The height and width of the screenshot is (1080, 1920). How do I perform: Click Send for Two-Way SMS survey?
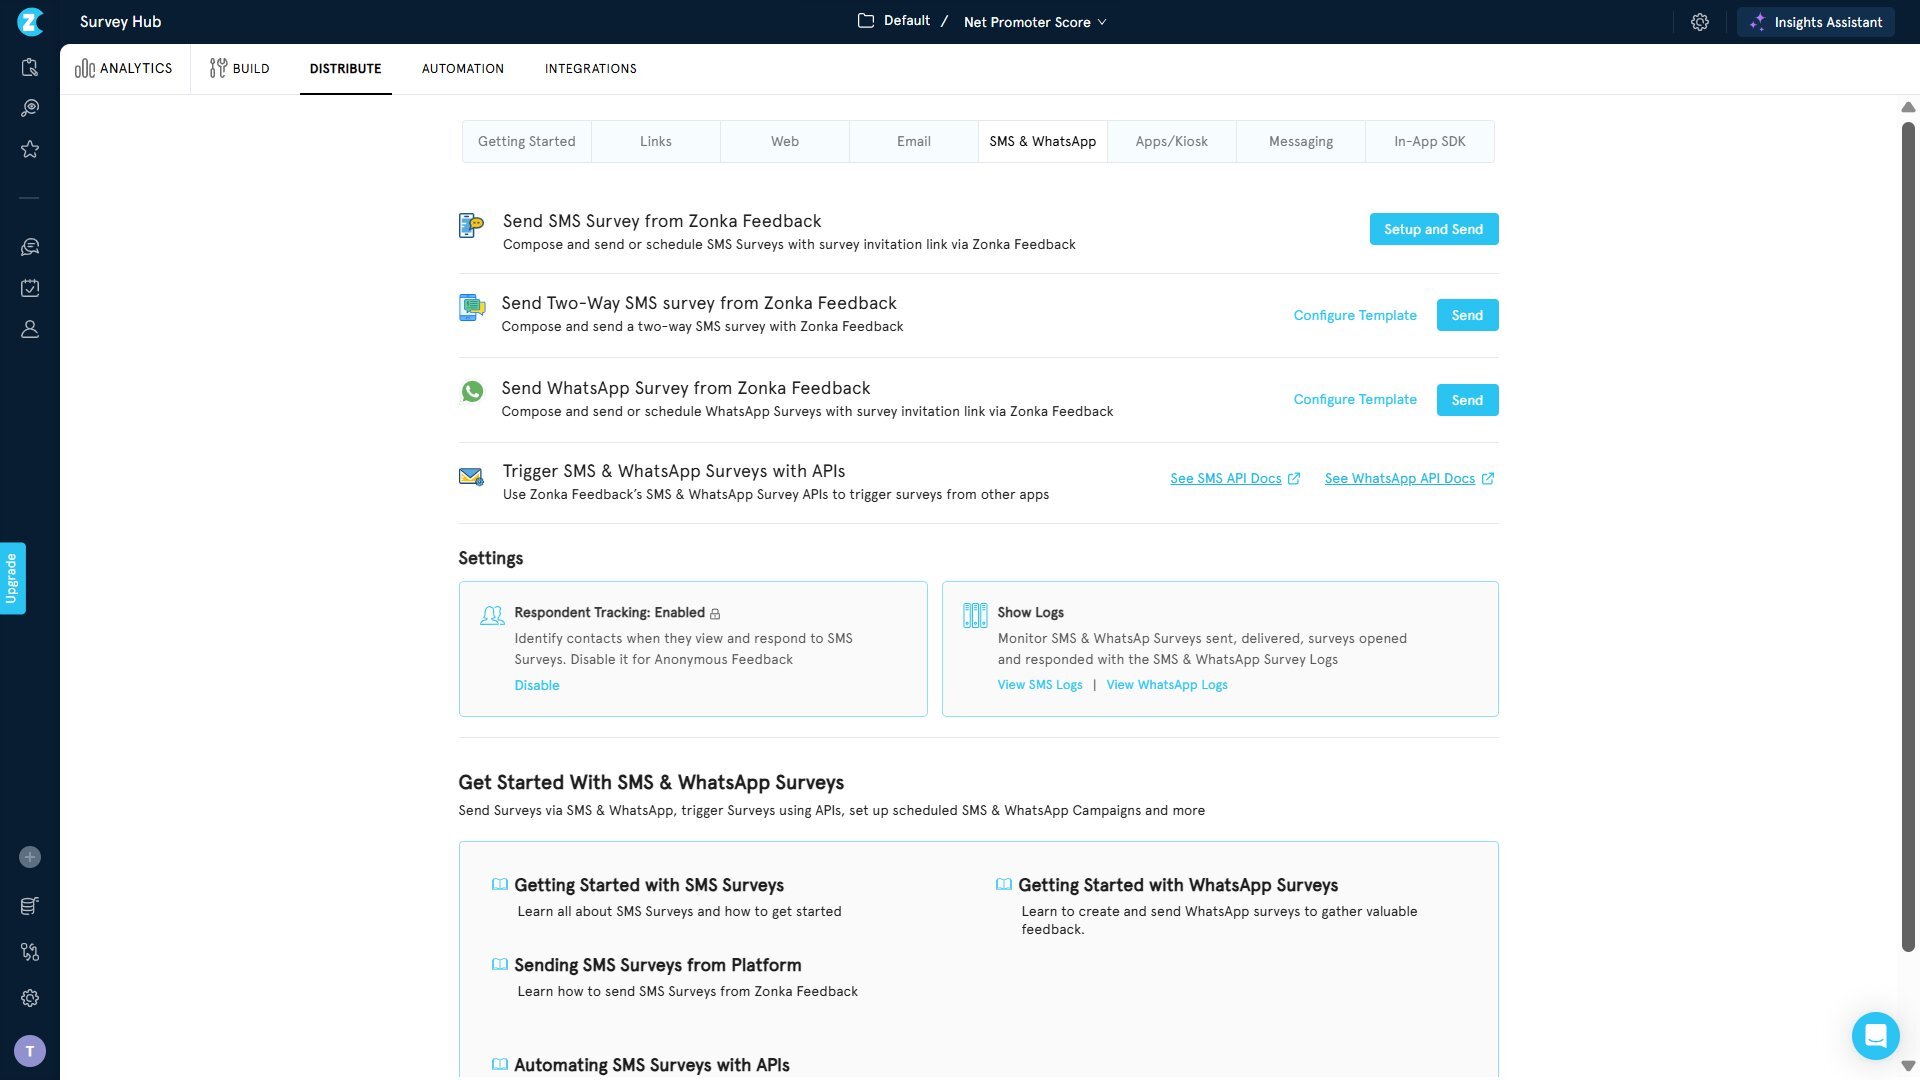click(1467, 315)
